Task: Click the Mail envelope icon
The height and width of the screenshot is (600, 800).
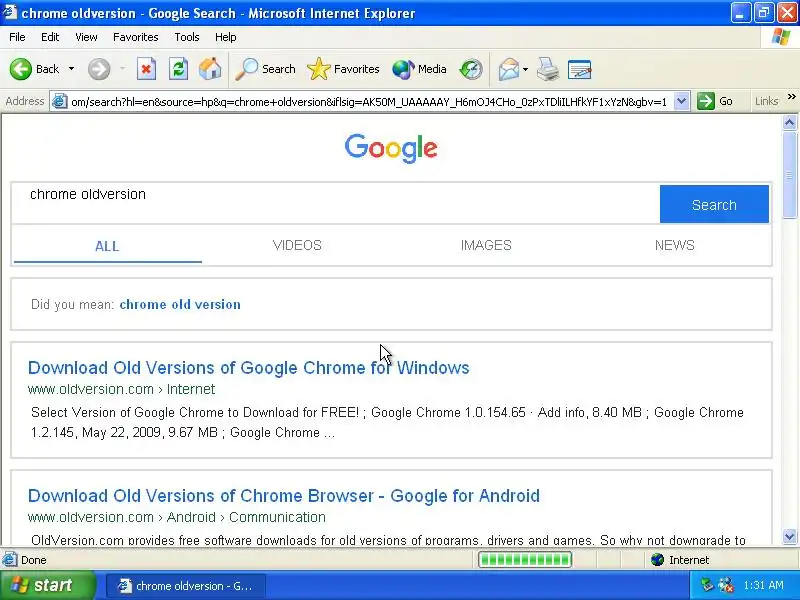Action: pos(509,69)
